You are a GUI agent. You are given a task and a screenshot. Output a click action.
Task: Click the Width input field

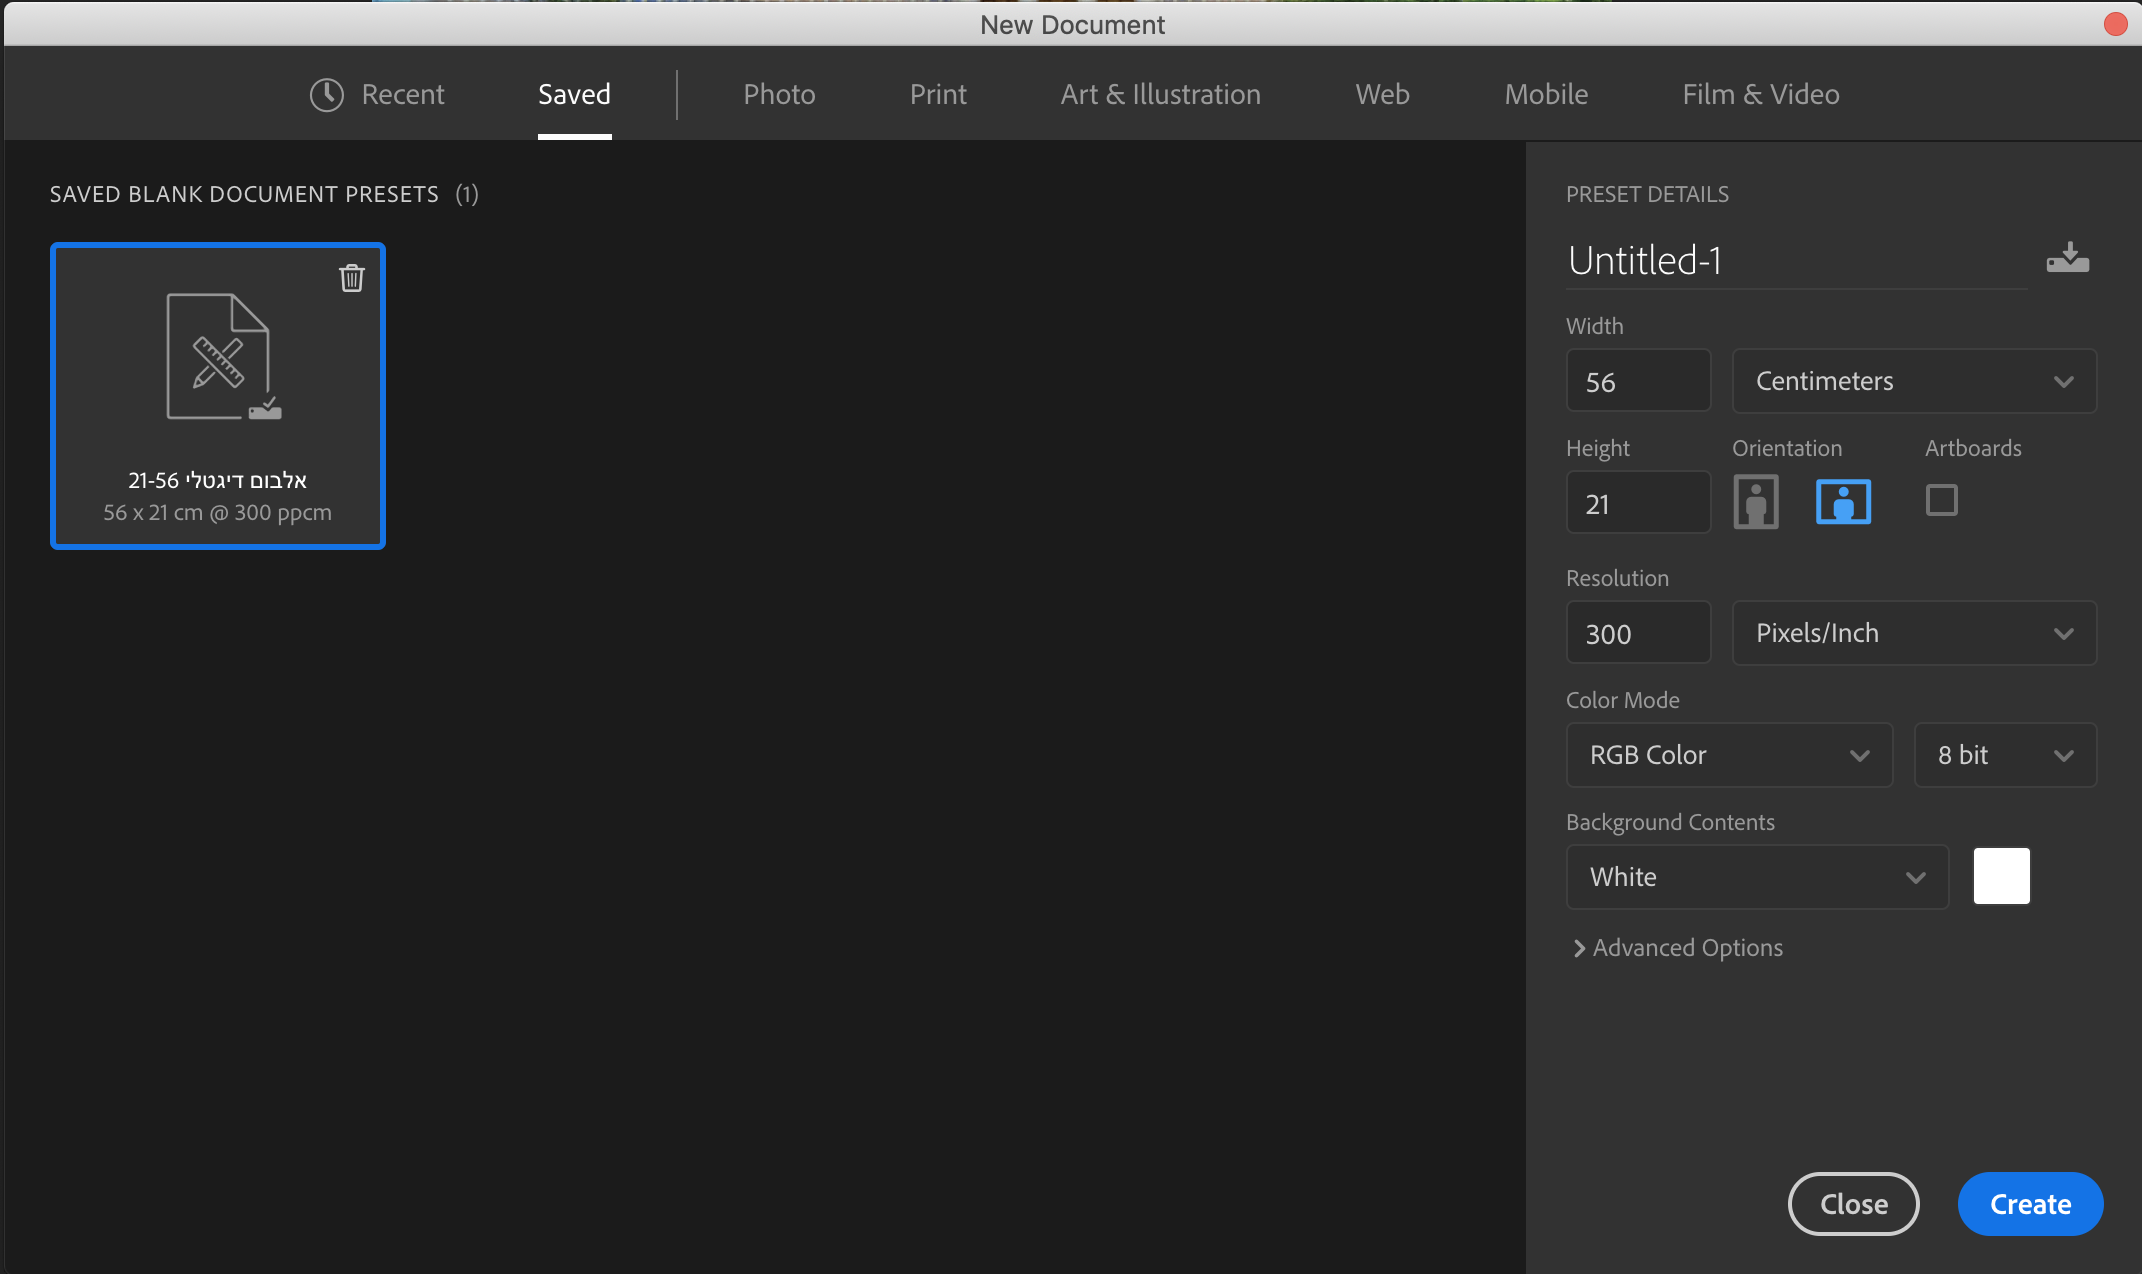coord(1638,381)
